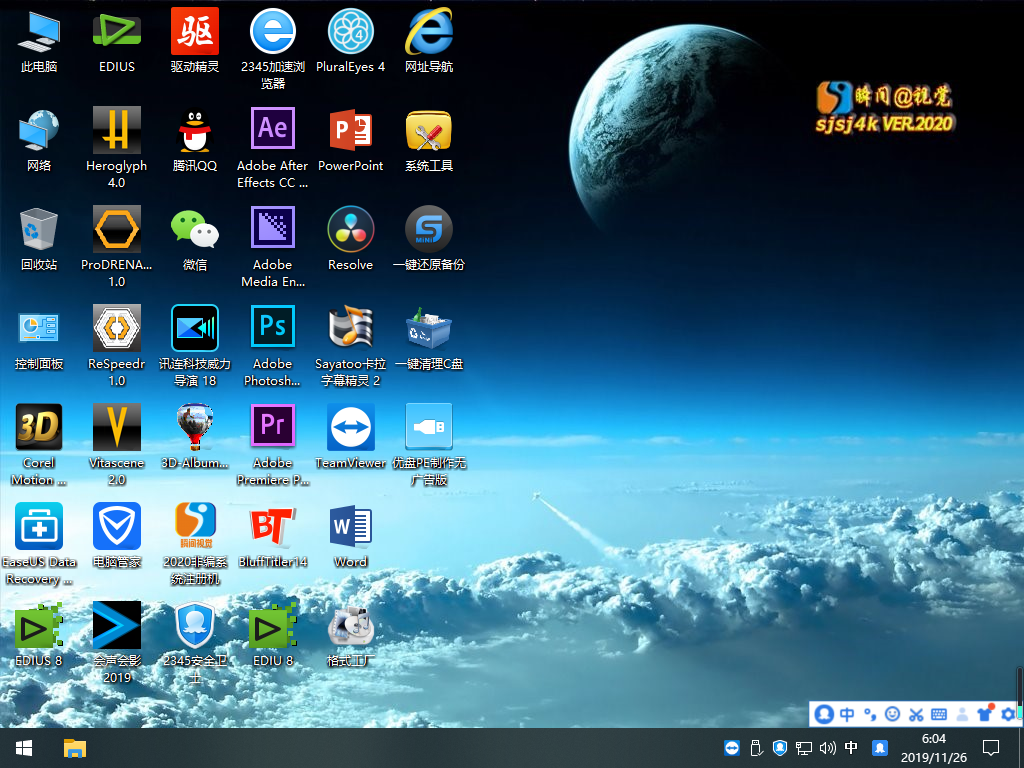The image size is (1024, 768).
Task: Toggle 中 Chinese mode on IME toolbar
Action: [x=847, y=714]
